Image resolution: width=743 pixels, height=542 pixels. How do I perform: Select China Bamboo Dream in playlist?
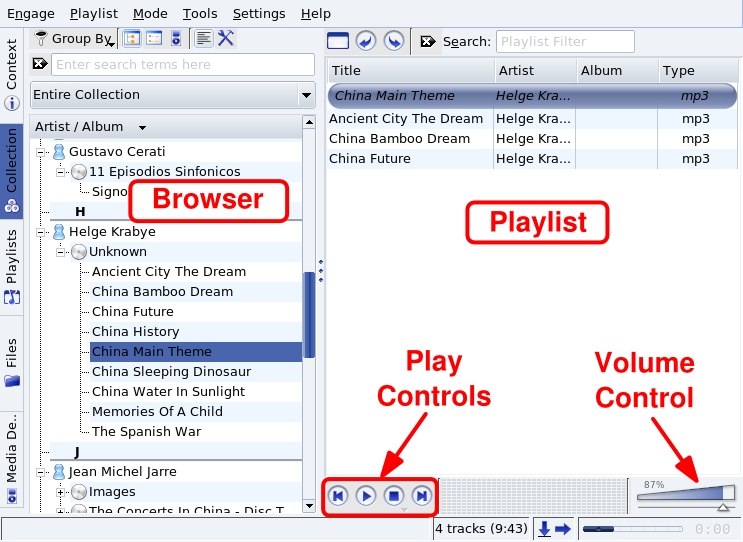tap(399, 139)
